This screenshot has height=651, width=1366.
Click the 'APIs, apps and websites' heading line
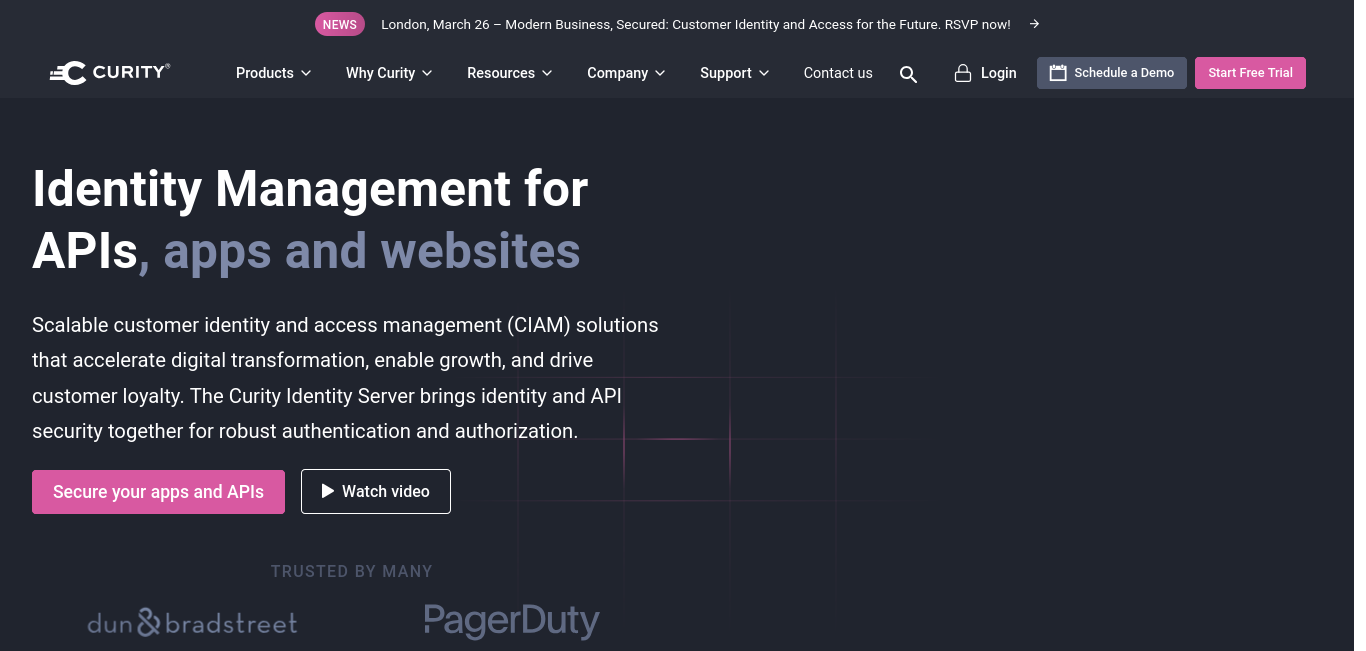point(306,251)
